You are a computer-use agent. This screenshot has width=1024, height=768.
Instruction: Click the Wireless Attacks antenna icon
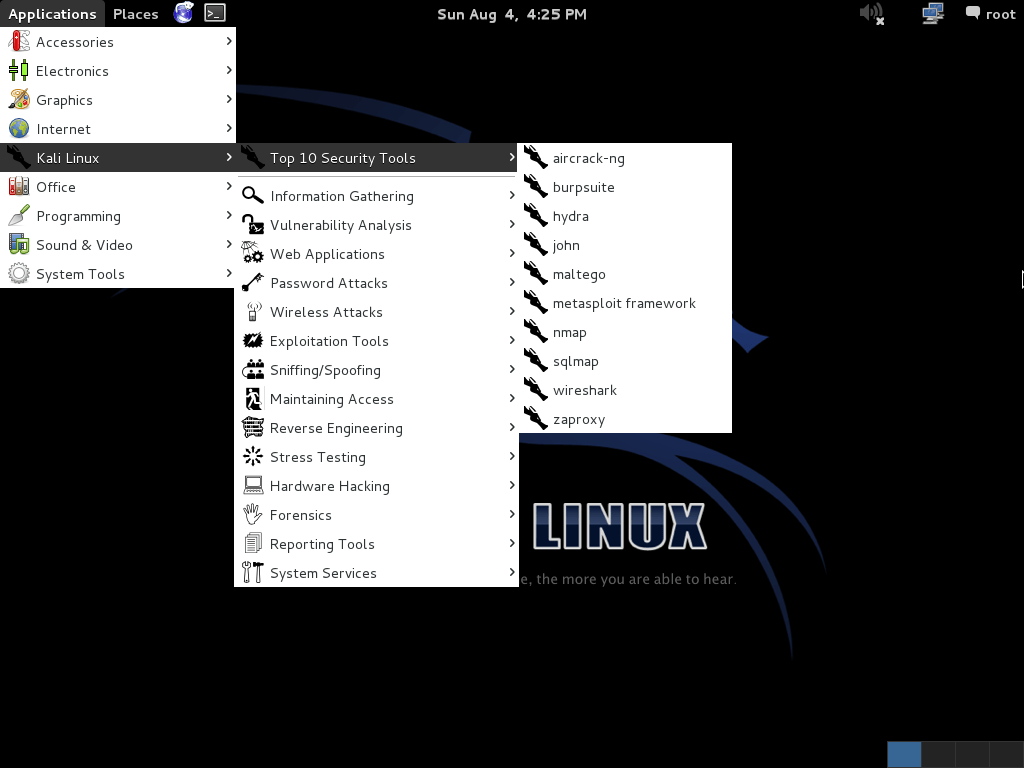(x=252, y=311)
